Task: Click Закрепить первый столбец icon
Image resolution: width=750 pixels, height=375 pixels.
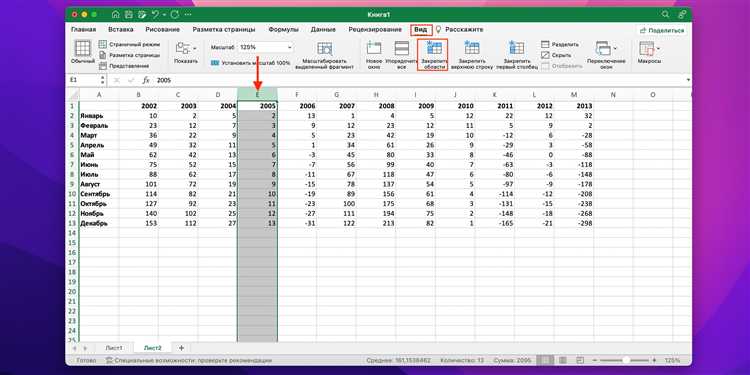Action: [x=517, y=48]
